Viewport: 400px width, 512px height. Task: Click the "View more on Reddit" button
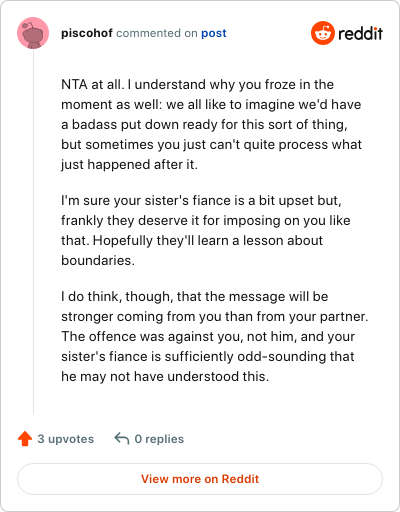click(200, 479)
